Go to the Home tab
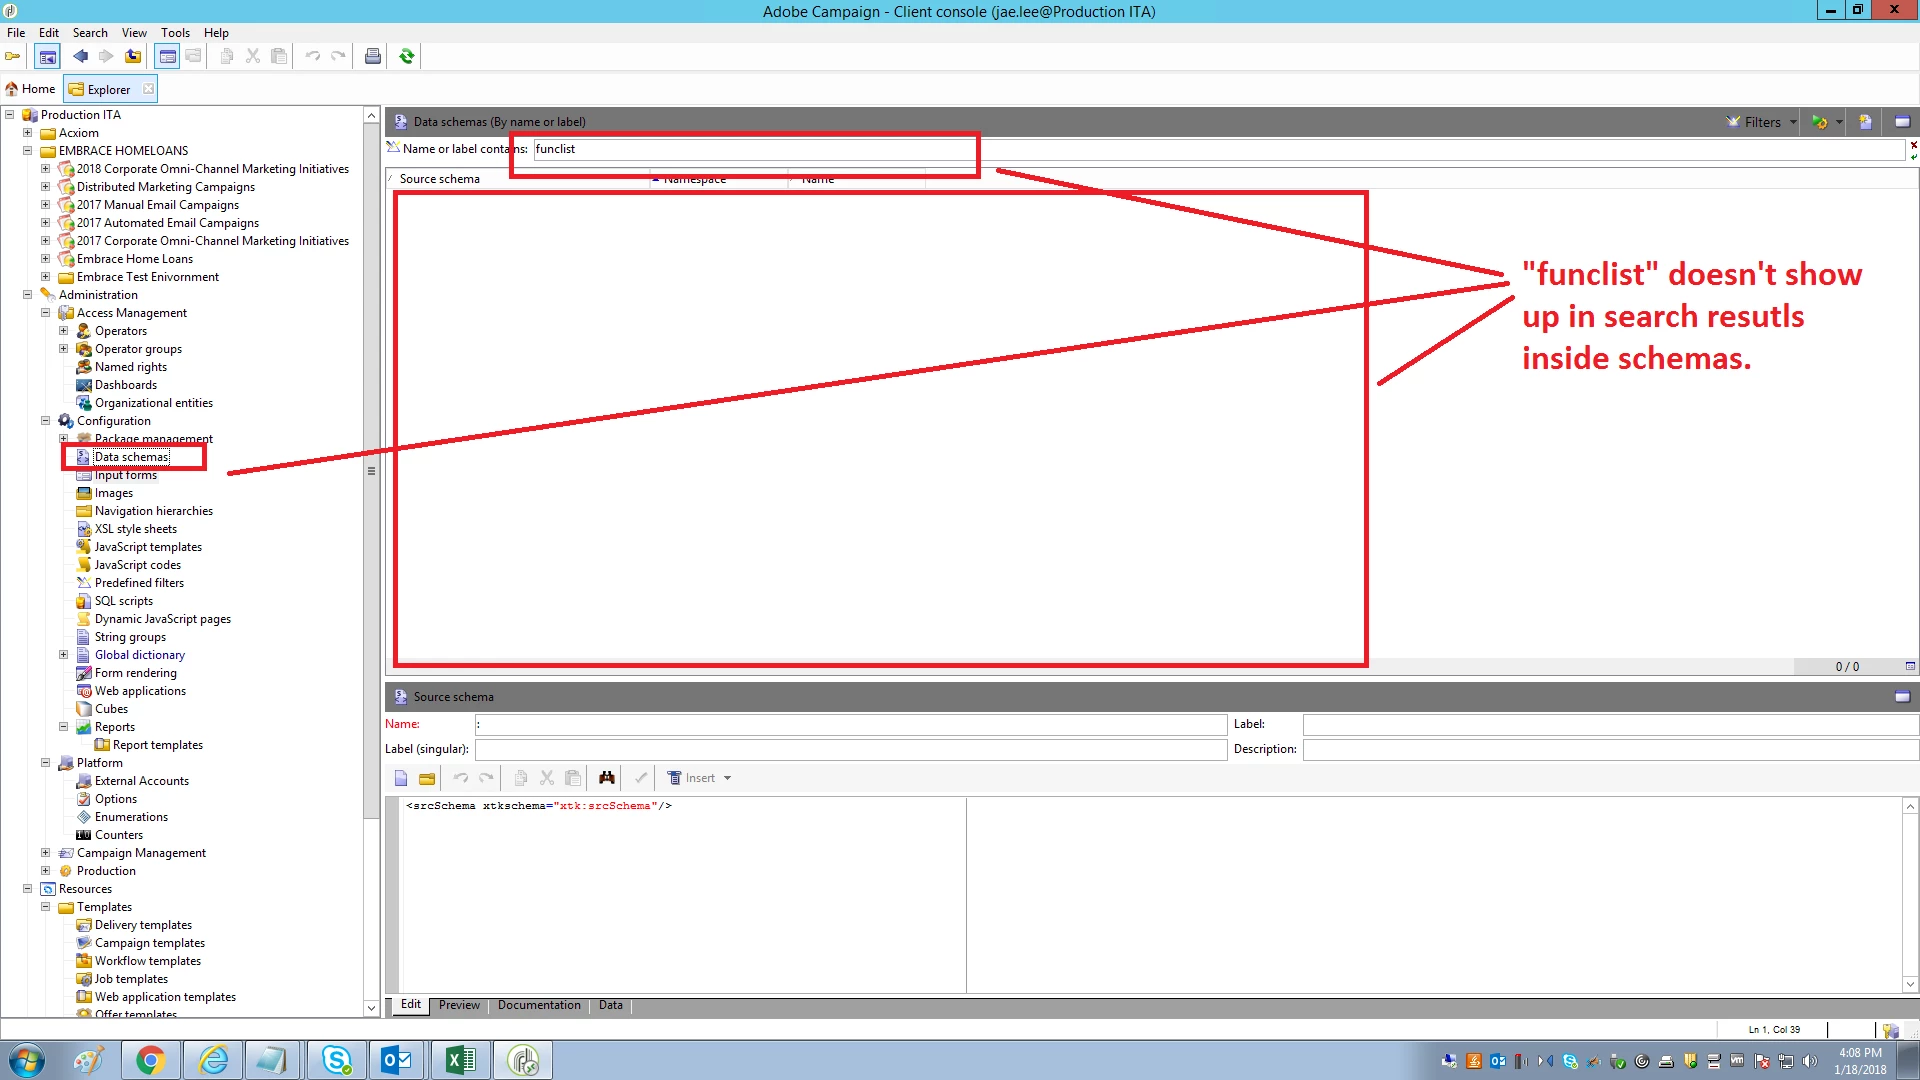Image resolution: width=1920 pixels, height=1080 pixels. tap(31, 89)
